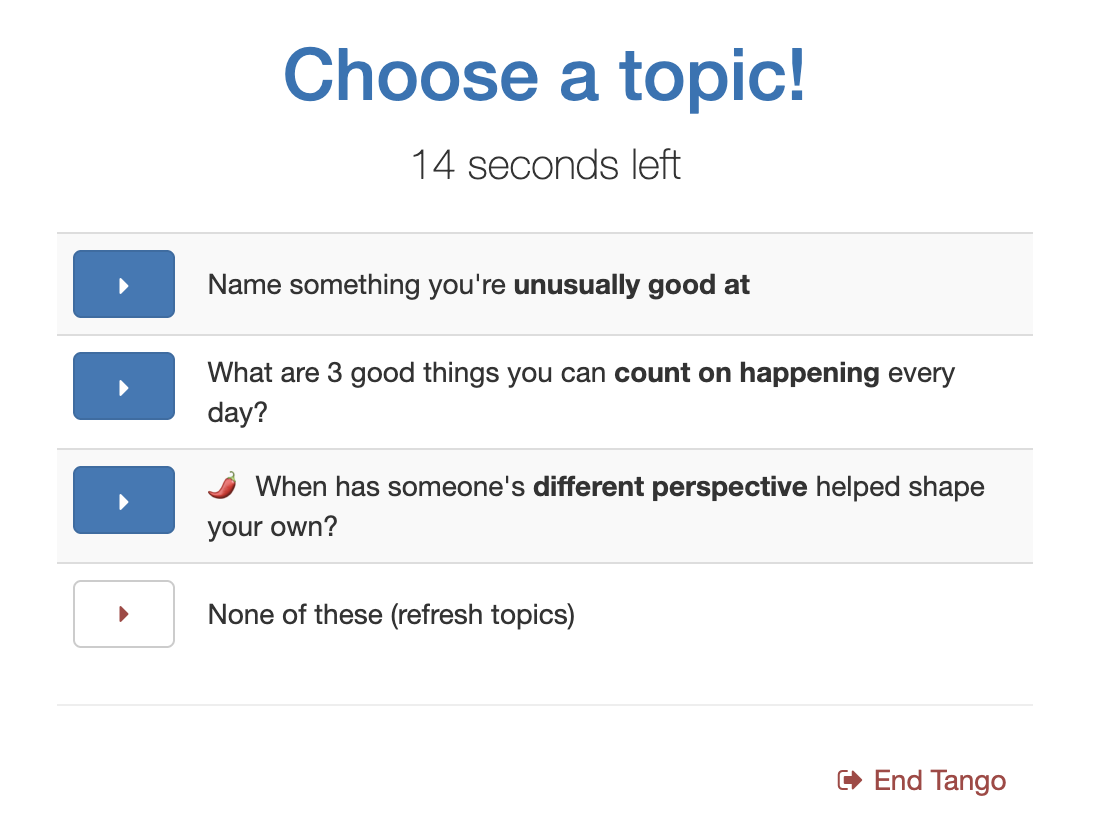1094x824 pixels.
Task: Click the bold words "count on happening"
Action: pos(747,373)
